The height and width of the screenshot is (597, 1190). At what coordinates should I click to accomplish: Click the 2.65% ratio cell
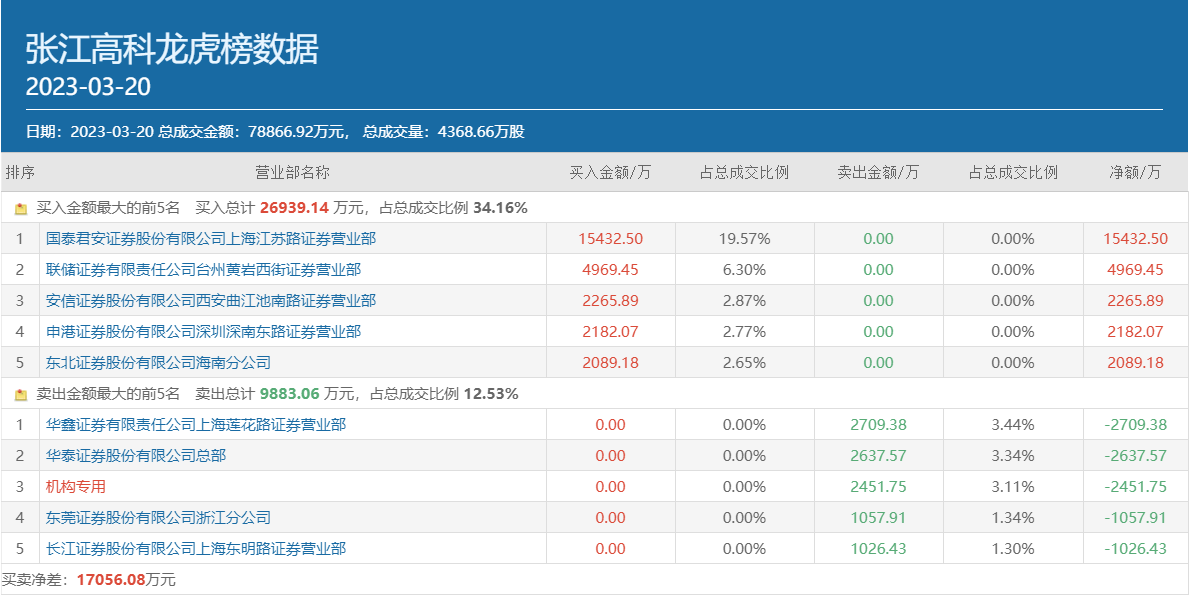(x=745, y=363)
